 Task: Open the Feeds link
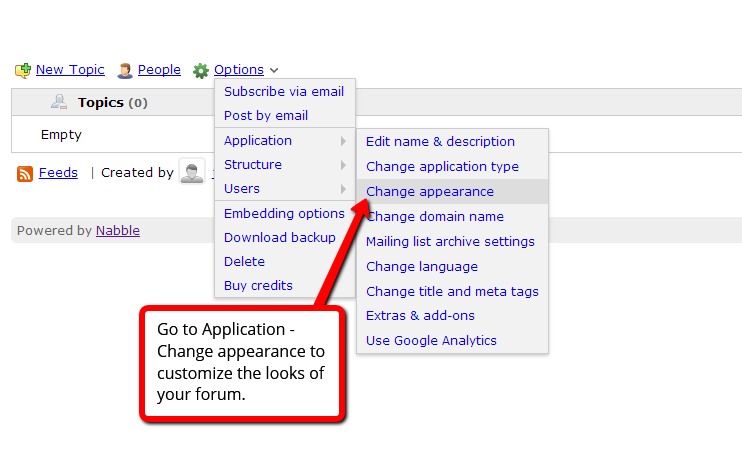(x=58, y=173)
